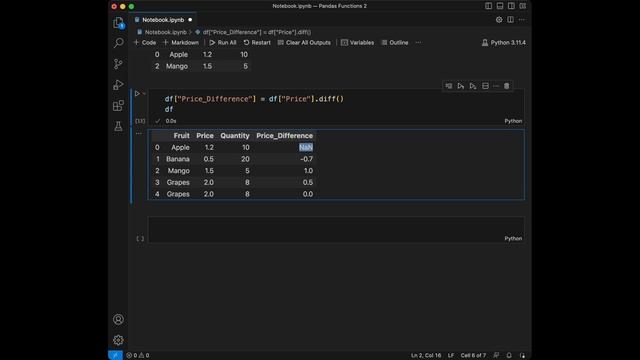Viewport: 640px width, 360px height.
Task: Click the Price_Difference column header
Action: pos(284,136)
